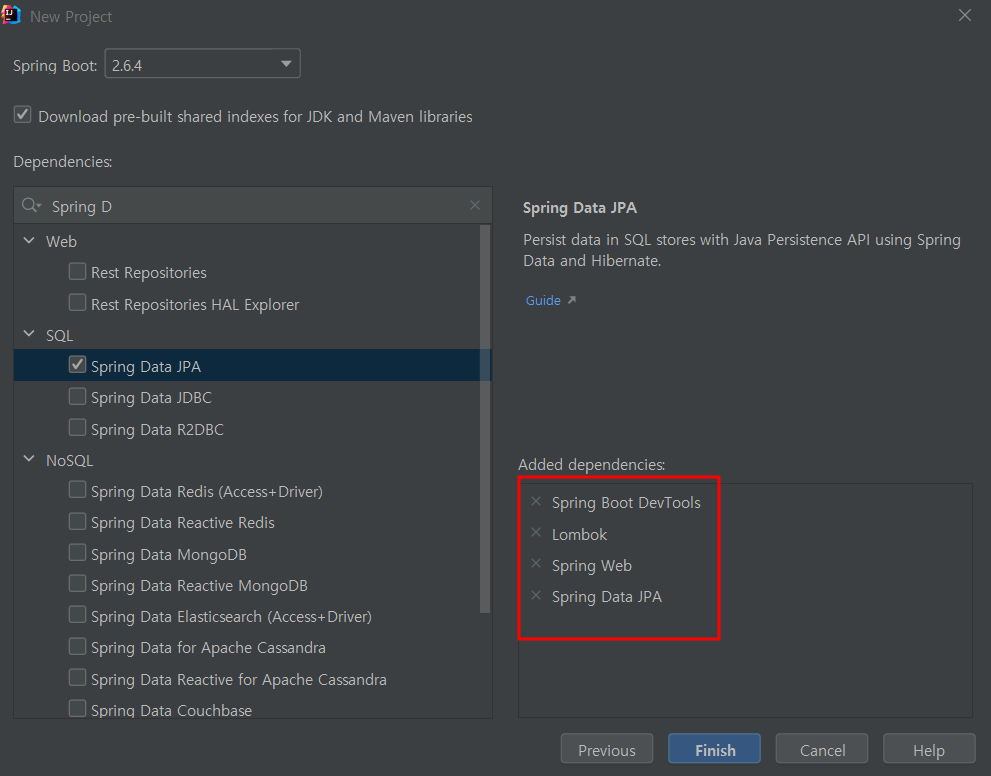Screen dimensions: 991x776
Task: Enable the Spring Data JDBC dependency
Action: coord(77,396)
